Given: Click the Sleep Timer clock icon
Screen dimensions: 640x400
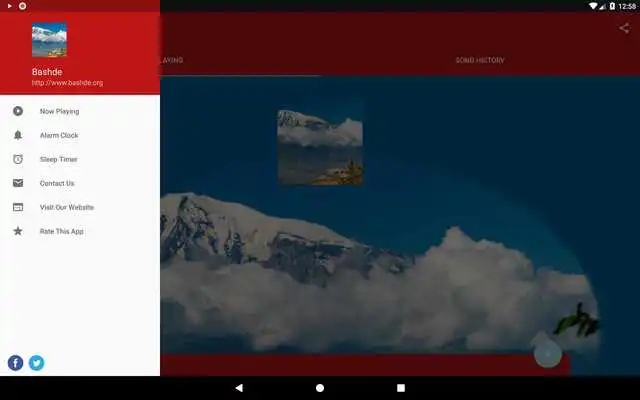Looking at the screenshot, I should [18, 159].
